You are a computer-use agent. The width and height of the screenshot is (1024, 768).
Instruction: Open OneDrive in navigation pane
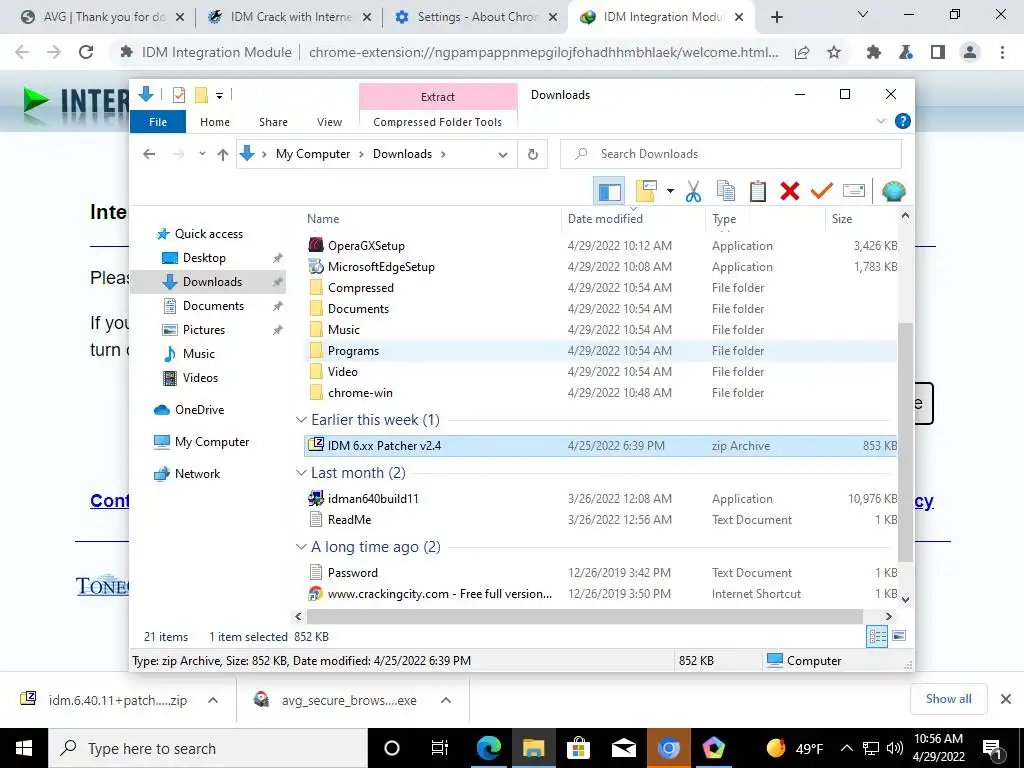coord(199,409)
